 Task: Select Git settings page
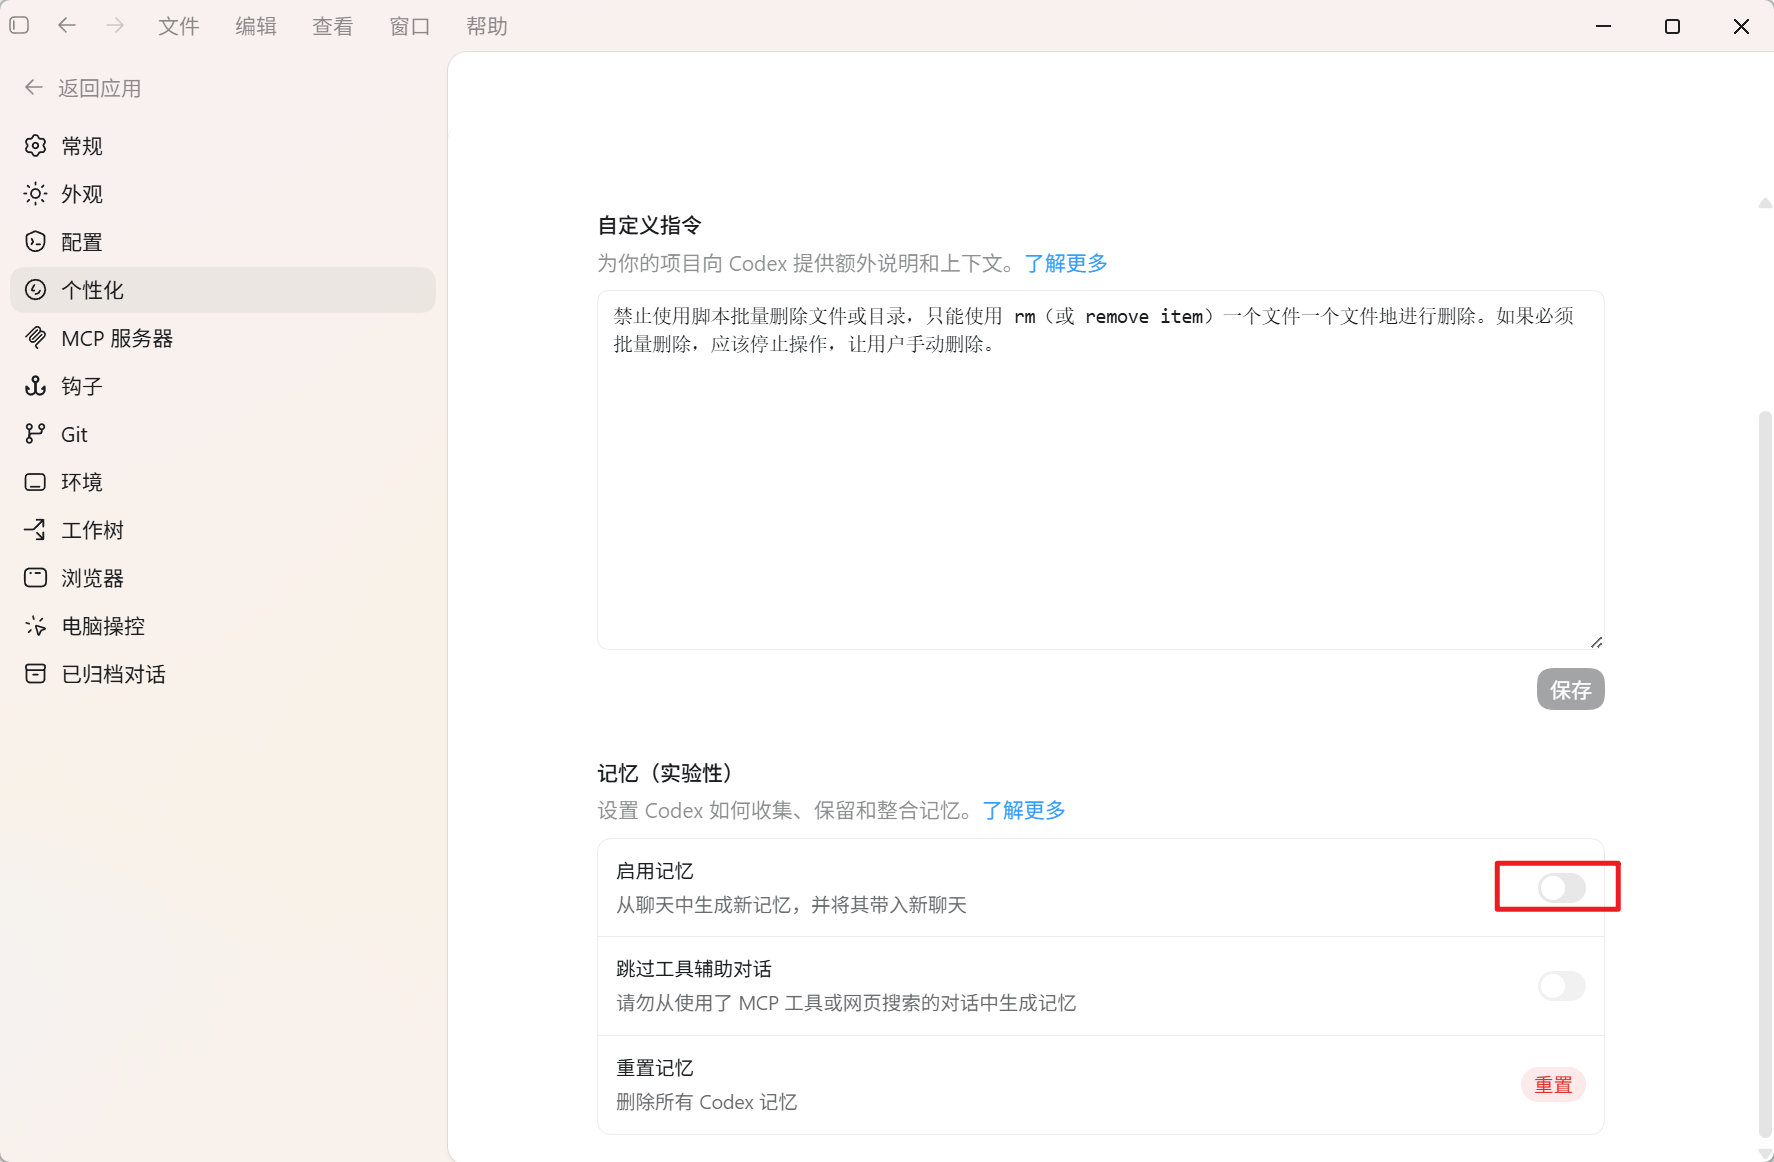pos(223,434)
